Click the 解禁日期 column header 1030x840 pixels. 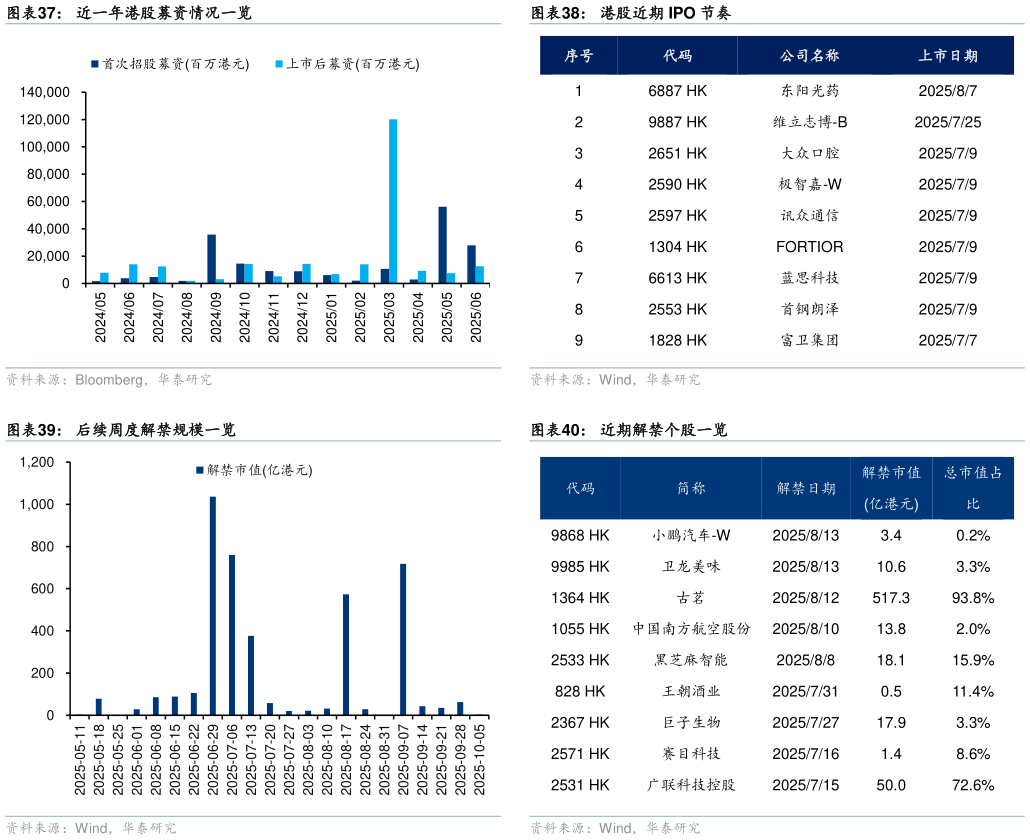point(806,488)
